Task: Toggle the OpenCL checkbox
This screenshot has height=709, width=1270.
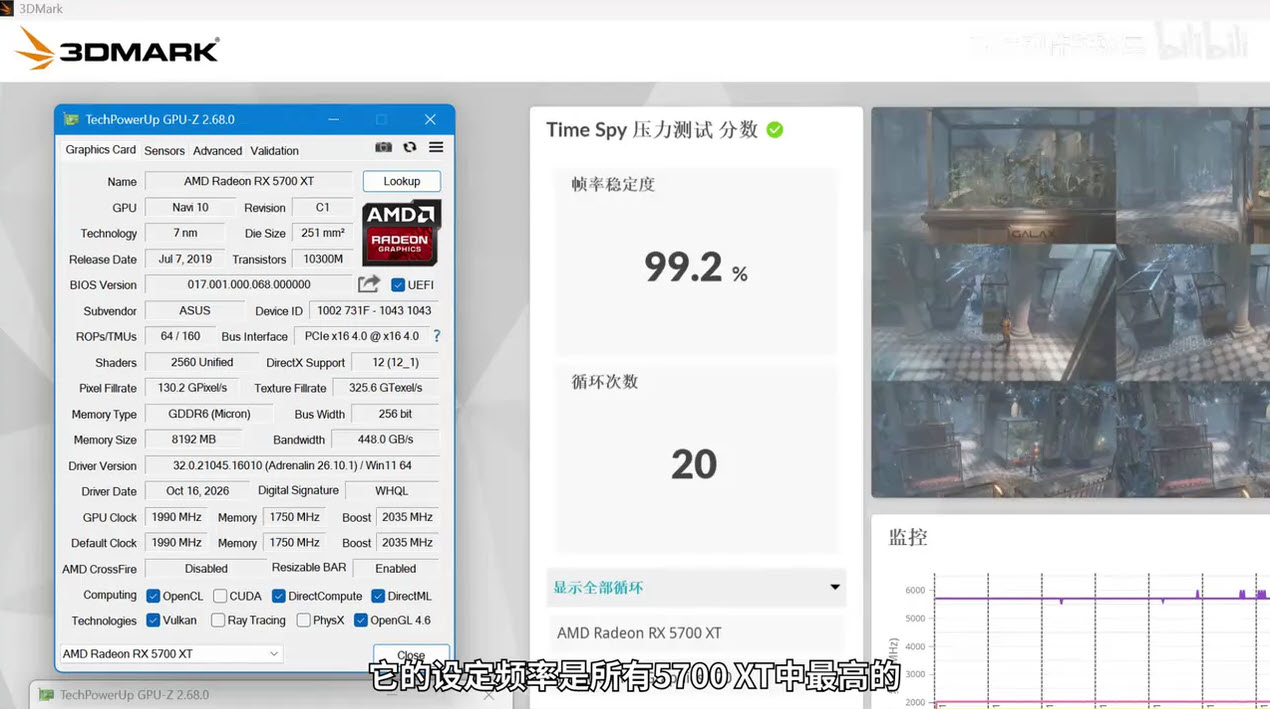Action: click(153, 596)
